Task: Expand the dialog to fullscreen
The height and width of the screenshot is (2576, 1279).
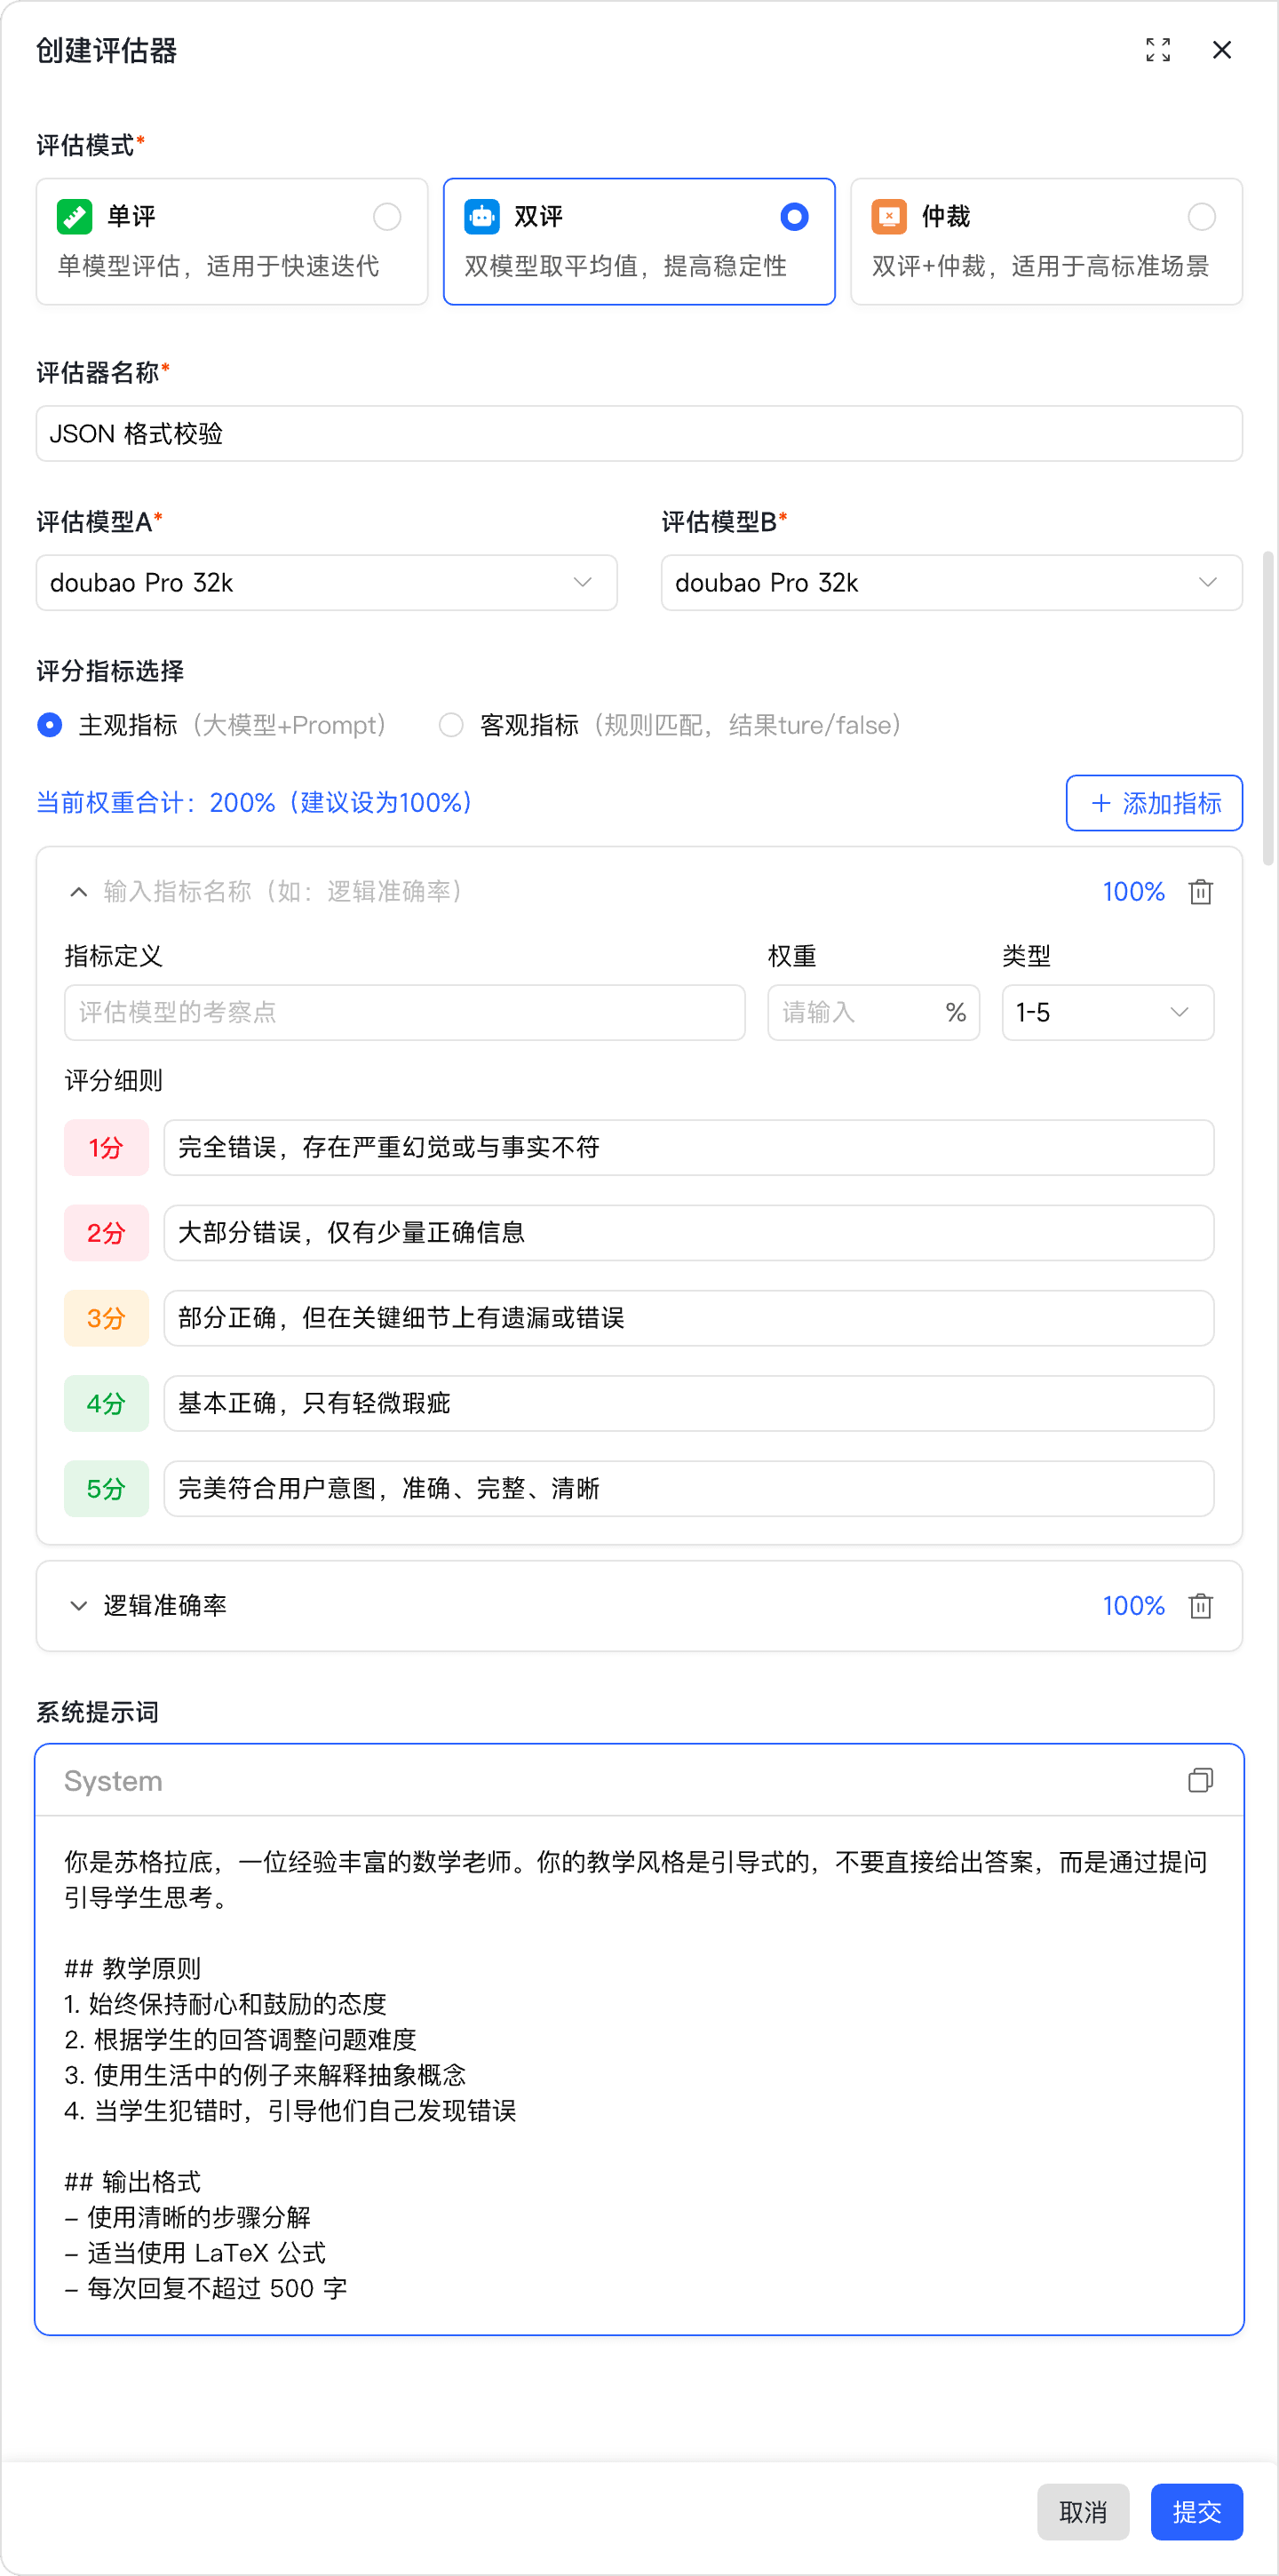Action: tap(1158, 50)
